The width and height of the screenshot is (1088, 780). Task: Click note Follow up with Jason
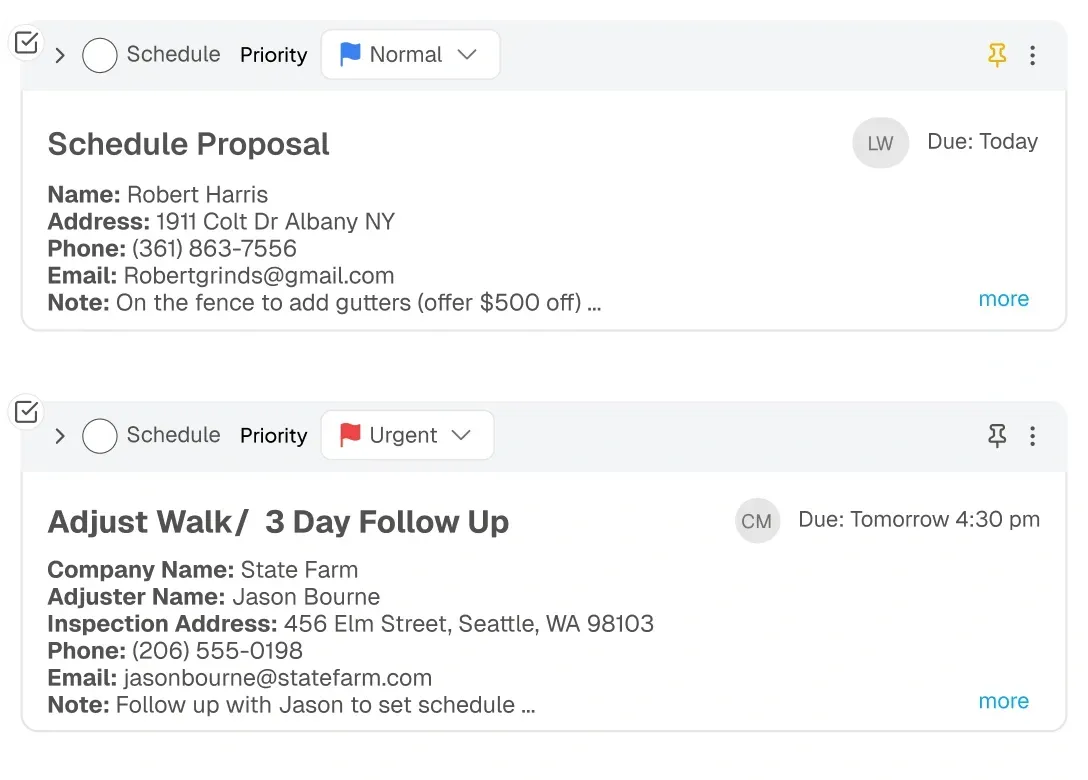click(325, 705)
